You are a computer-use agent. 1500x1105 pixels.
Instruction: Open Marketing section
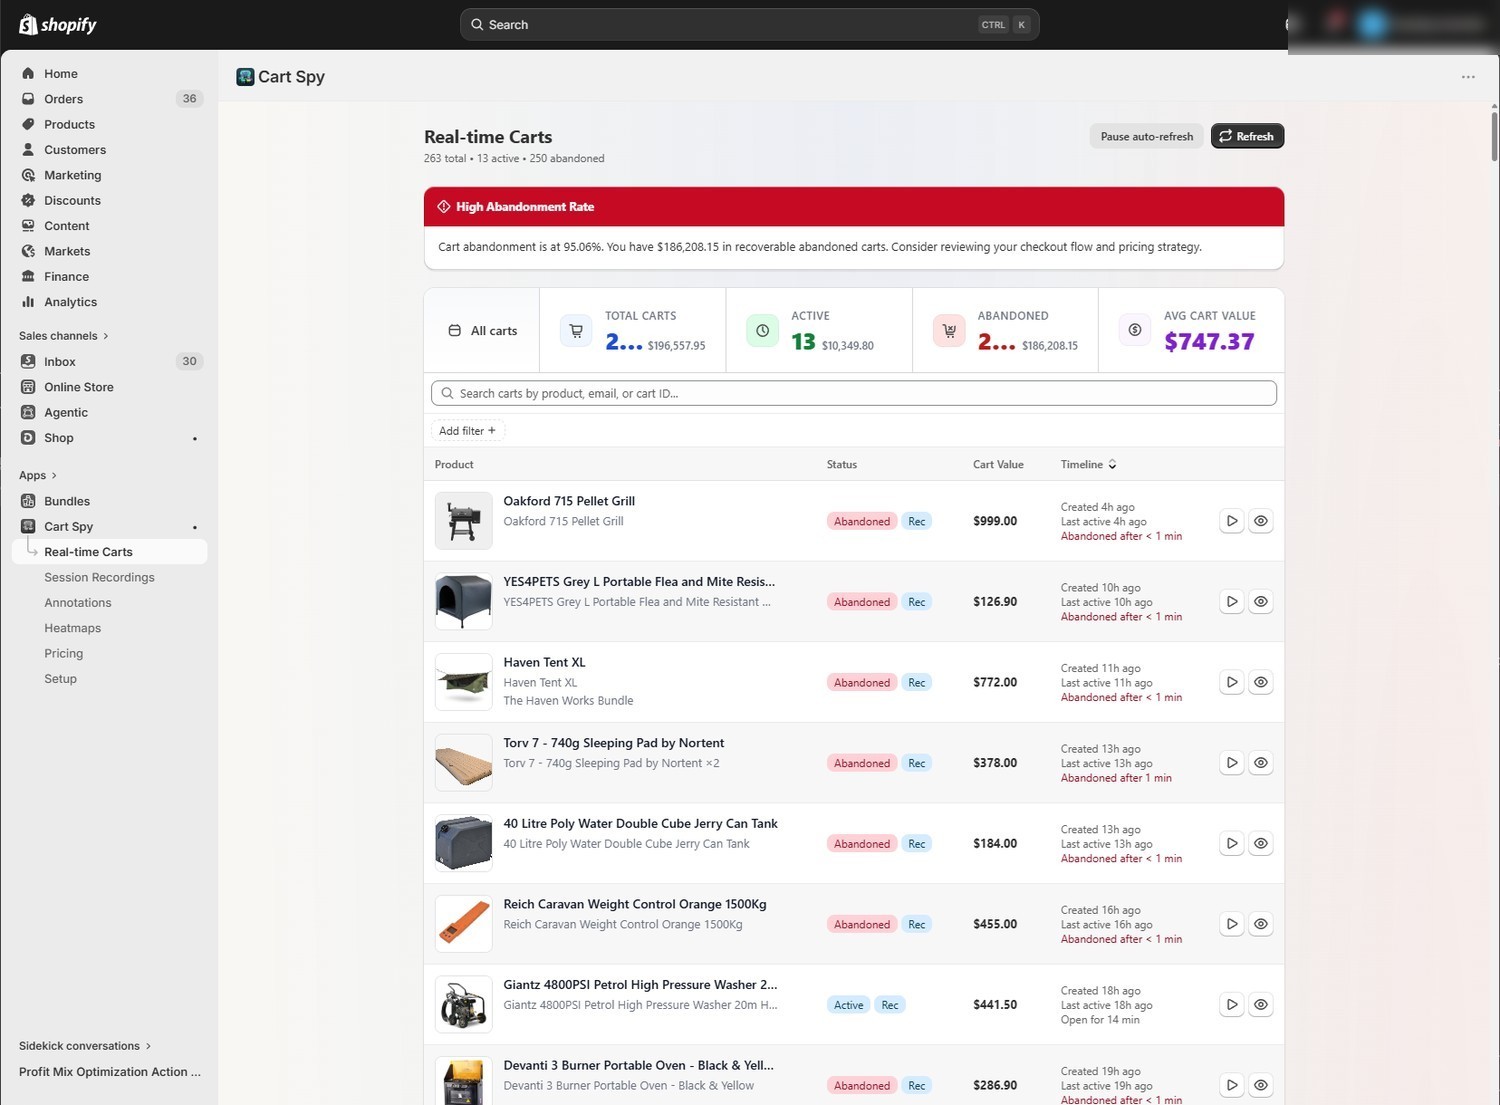[72, 175]
